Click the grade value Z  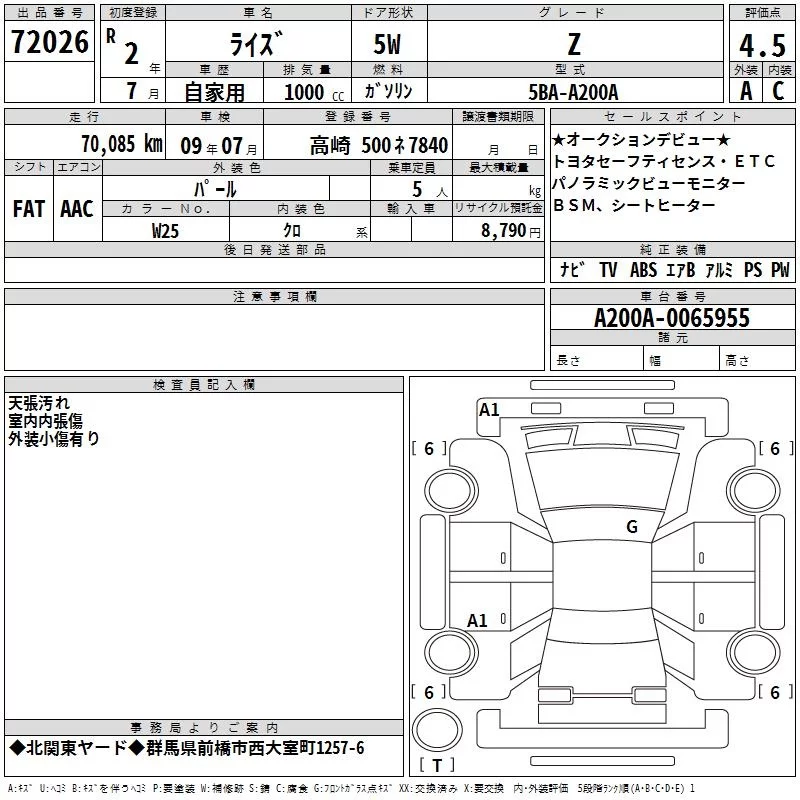click(574, 44)
